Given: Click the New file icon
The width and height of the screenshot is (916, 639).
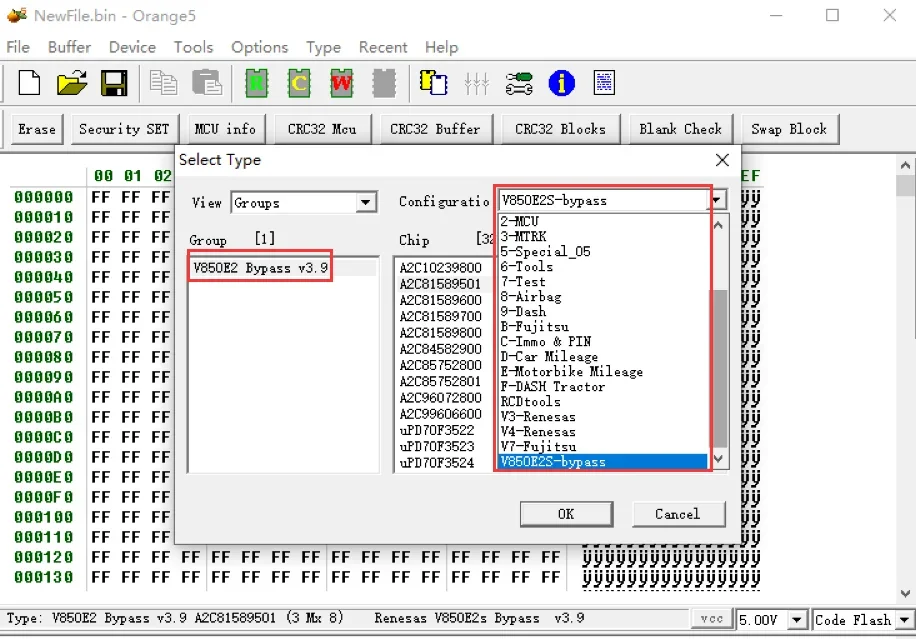Looking at the screenshot, I should [x=29, y=83].
